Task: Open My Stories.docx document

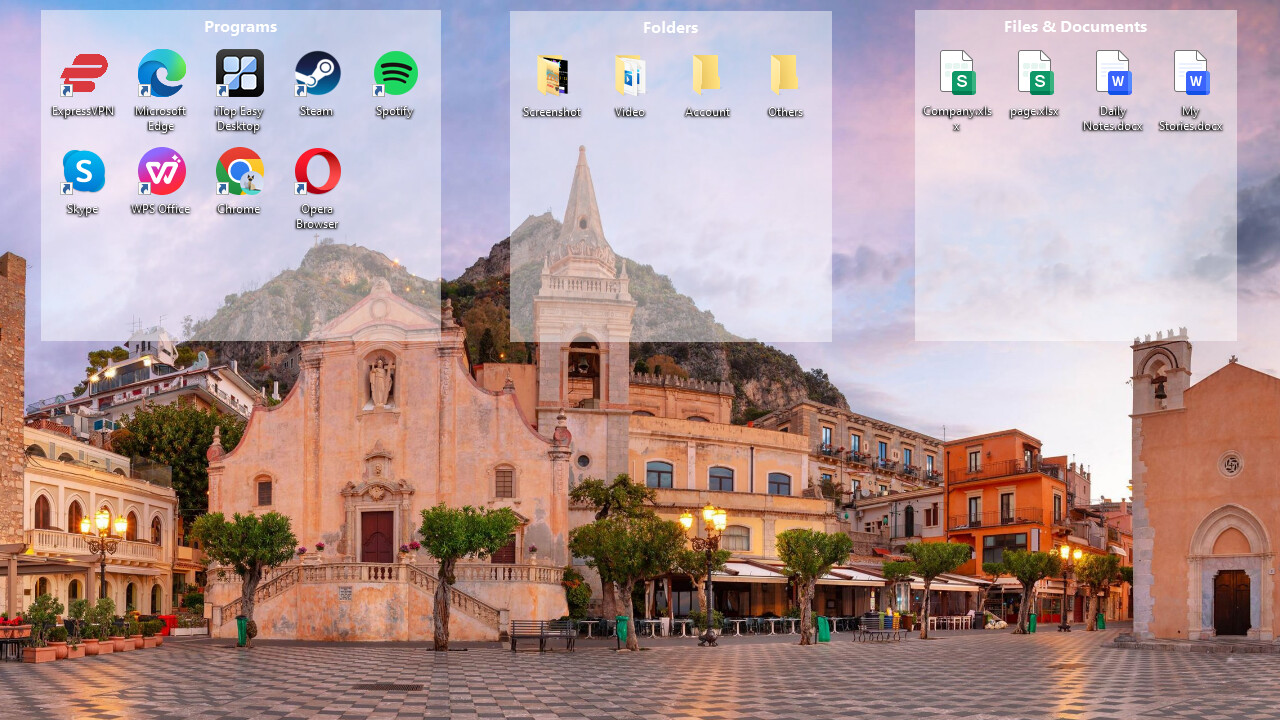Action: coord(1191,73)
